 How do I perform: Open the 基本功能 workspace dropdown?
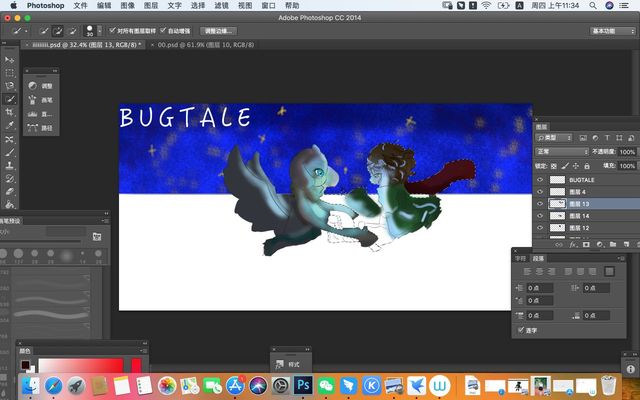tap(612, 31)
